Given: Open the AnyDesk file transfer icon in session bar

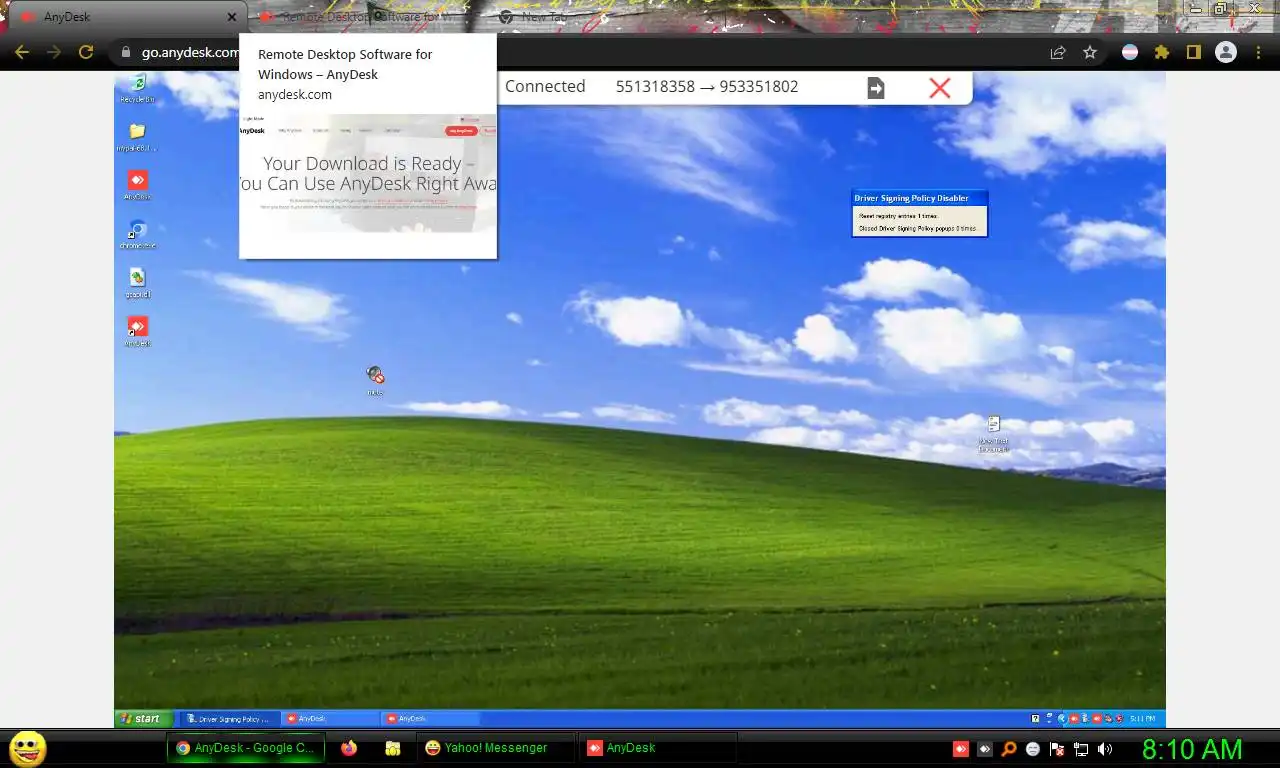Looking at the screenshot, I should (x=875, y=88).
